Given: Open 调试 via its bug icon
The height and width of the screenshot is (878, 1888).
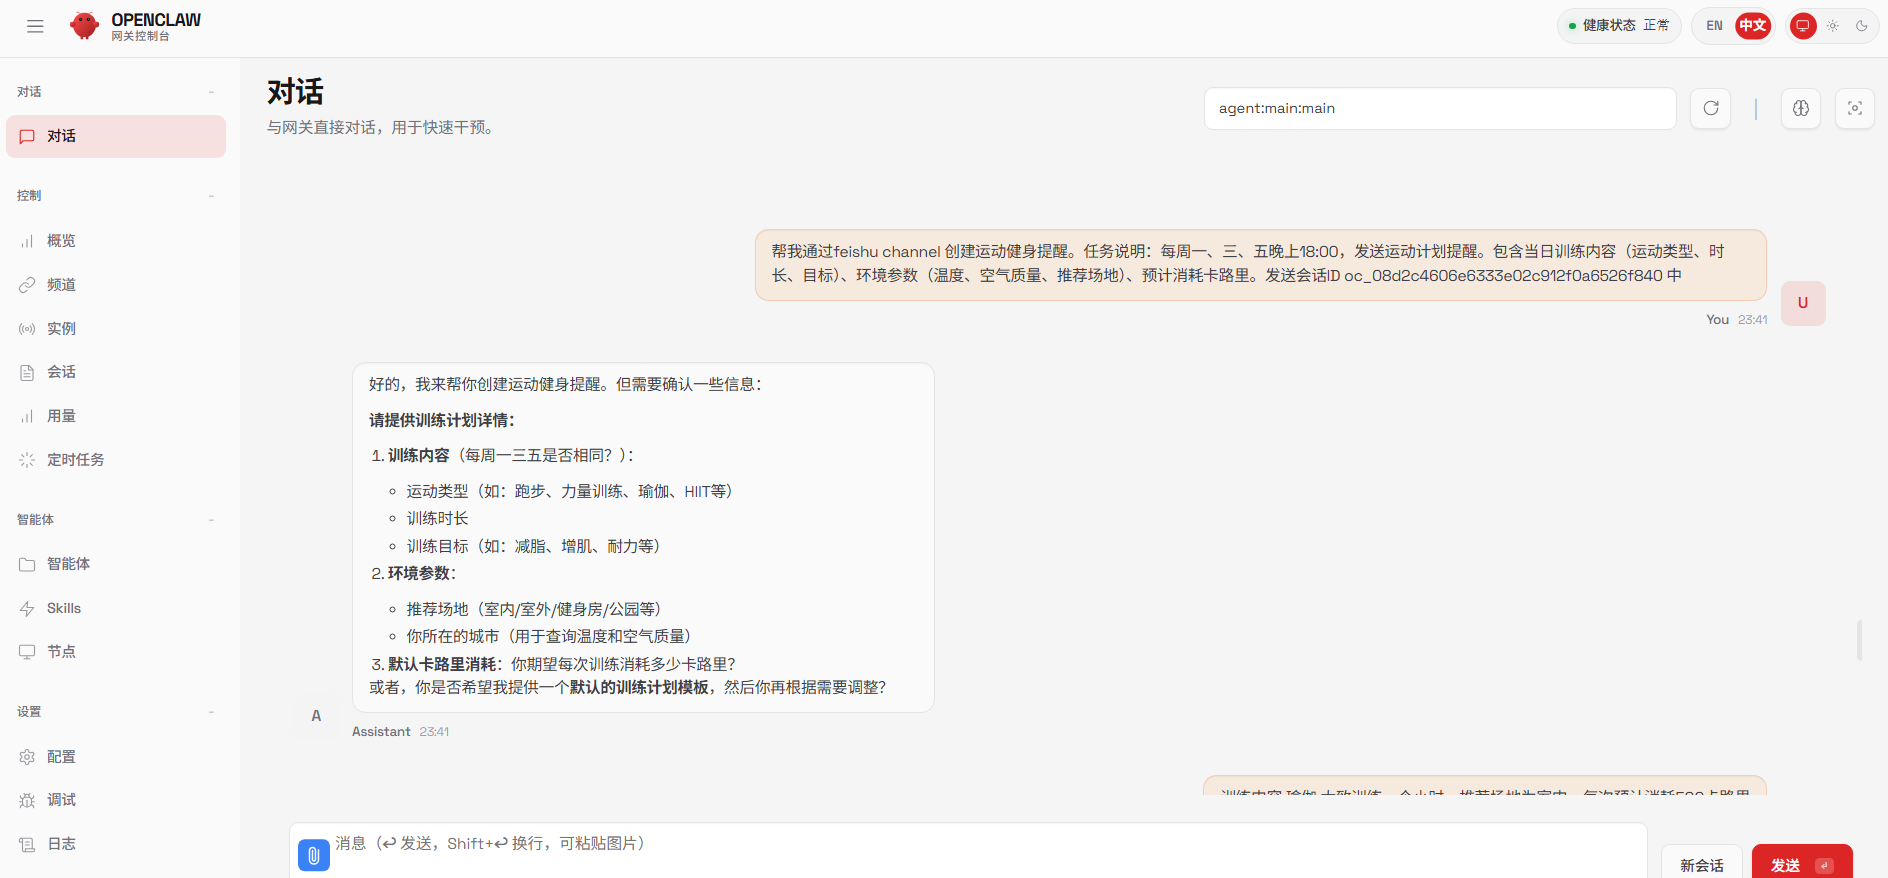Looking at the screenshot, I should click(27, 800).
